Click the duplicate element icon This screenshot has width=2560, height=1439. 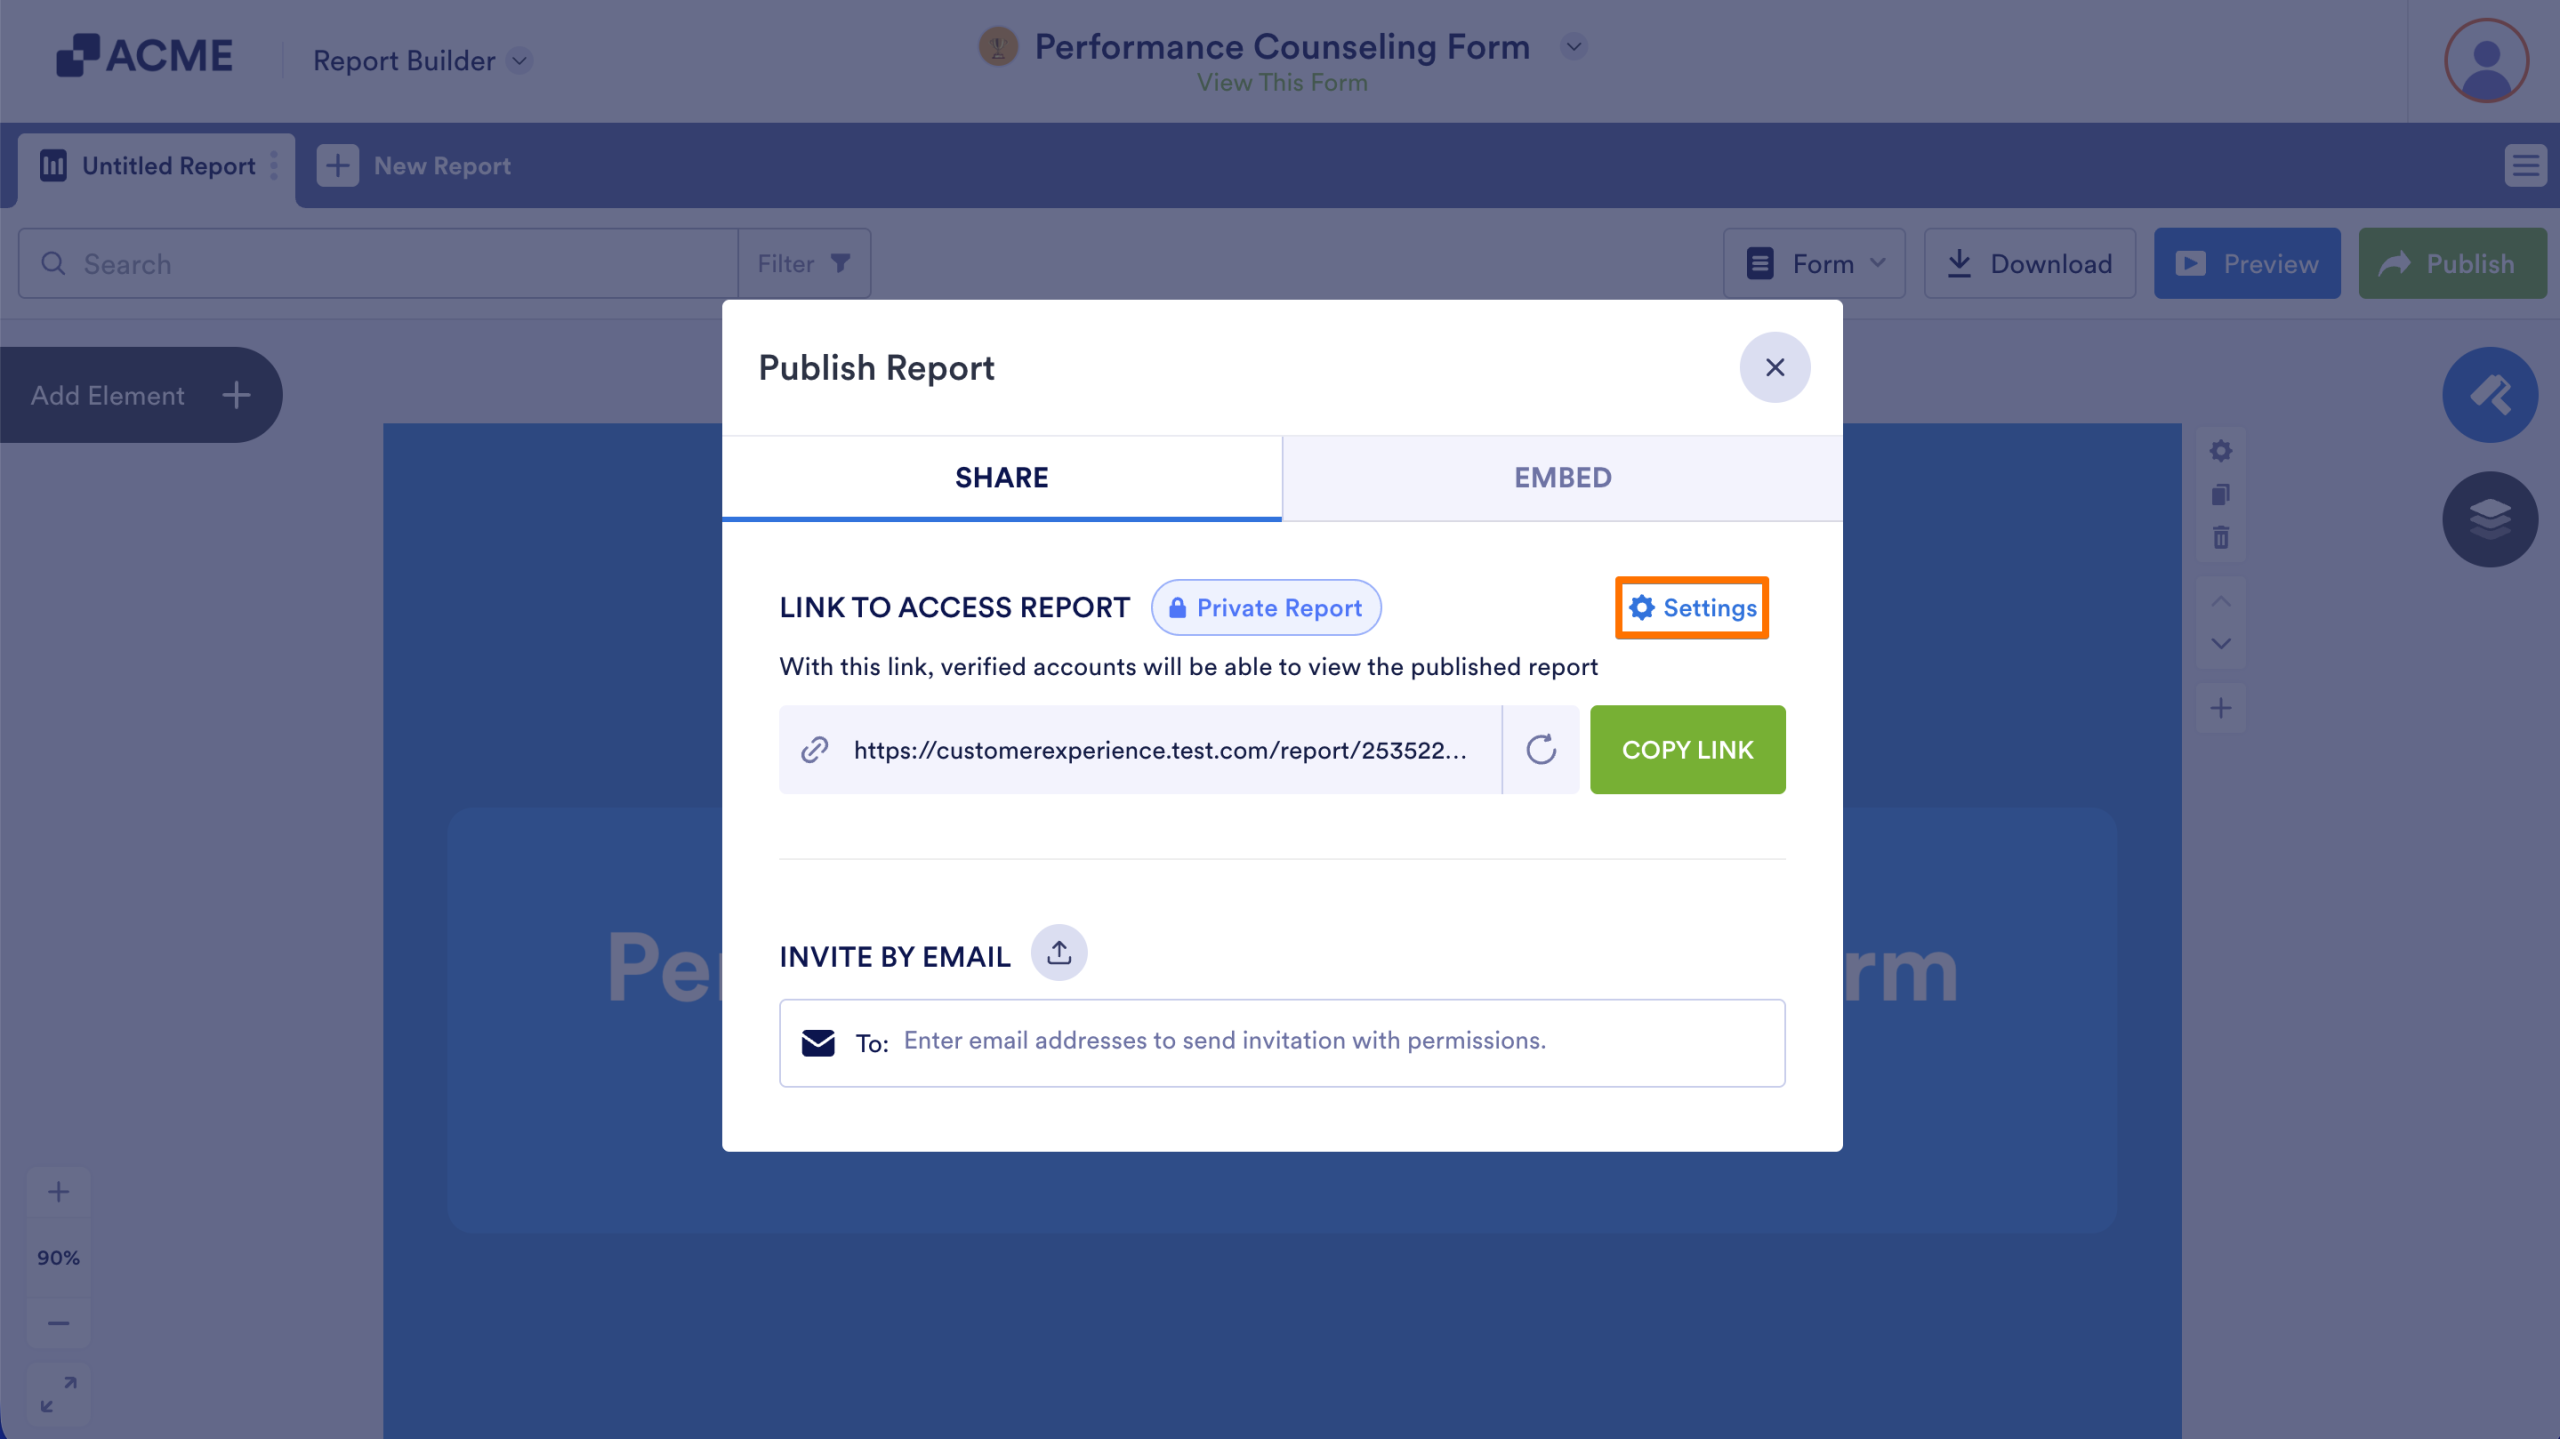click(x=2221, y=494)
